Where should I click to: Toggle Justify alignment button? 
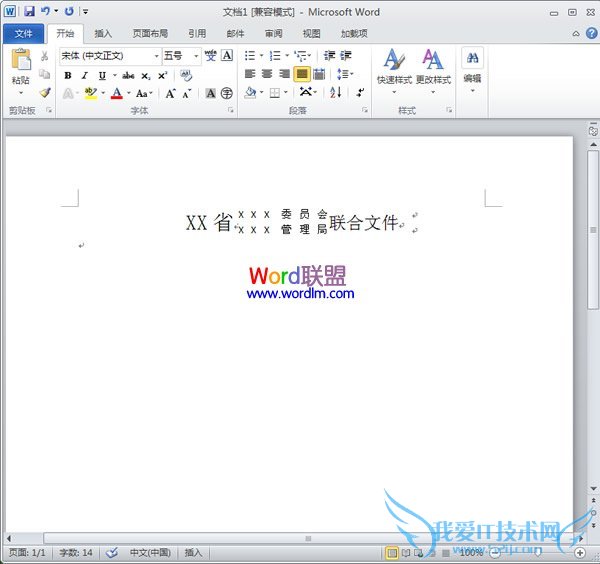(302, 74)
